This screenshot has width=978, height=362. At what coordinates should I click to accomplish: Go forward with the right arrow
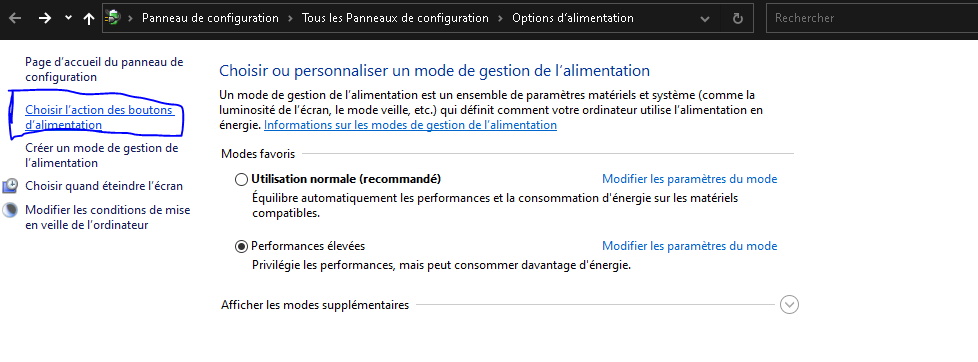click(x=44, y=18)
